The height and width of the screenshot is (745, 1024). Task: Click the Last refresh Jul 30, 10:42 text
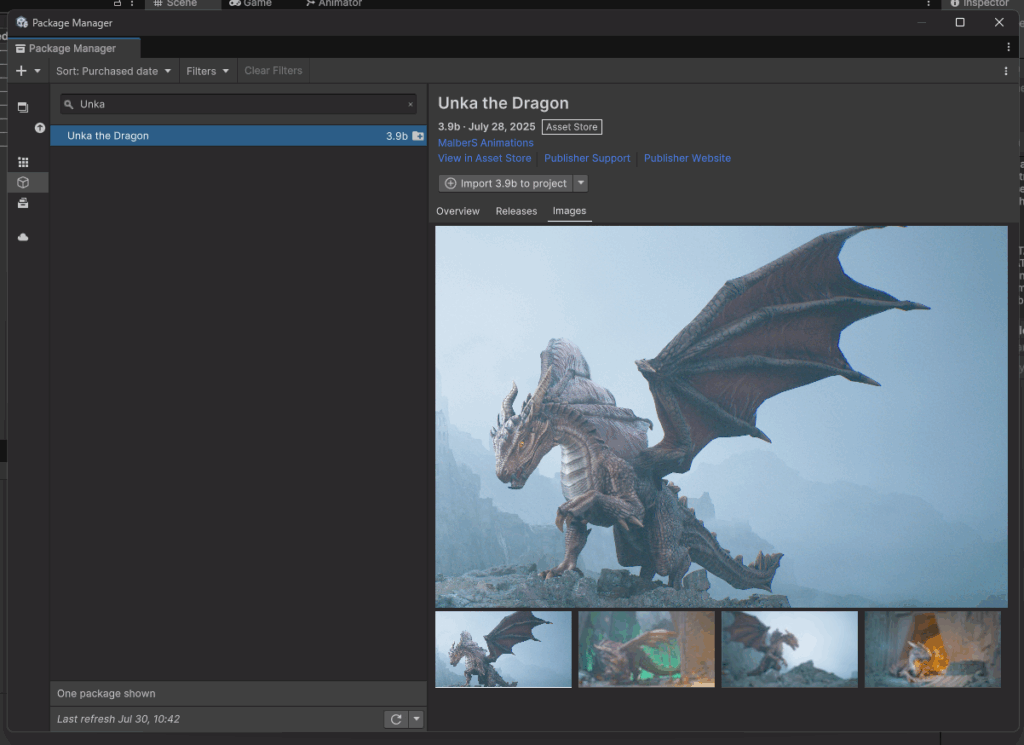118,719
